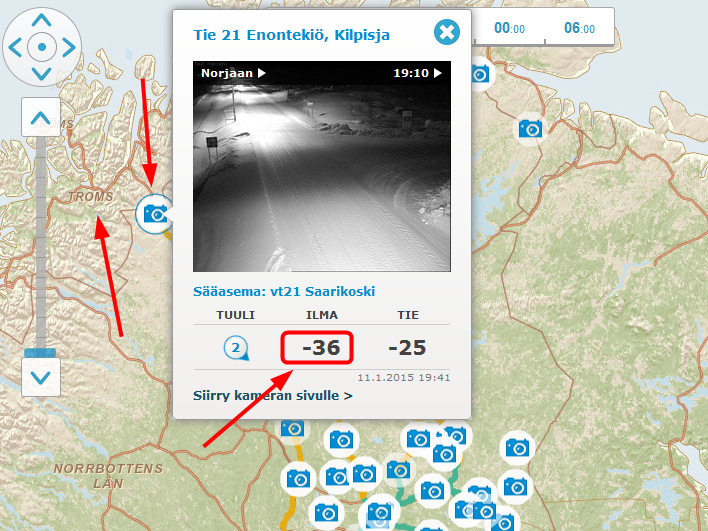
Task: Select the highlighted camera marker near Troms
Action: coord(154,214)
